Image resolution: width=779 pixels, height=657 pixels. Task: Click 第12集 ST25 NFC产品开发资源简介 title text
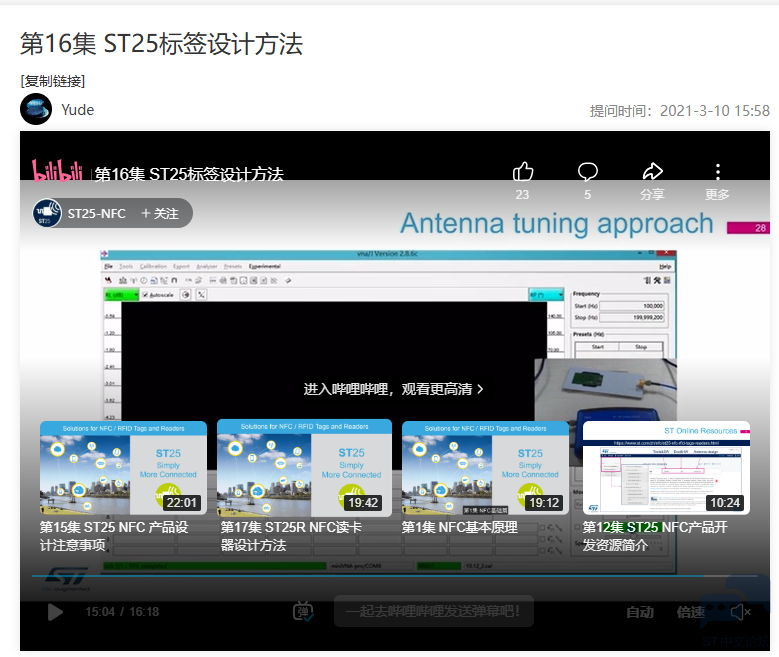(x=655, y=536)
